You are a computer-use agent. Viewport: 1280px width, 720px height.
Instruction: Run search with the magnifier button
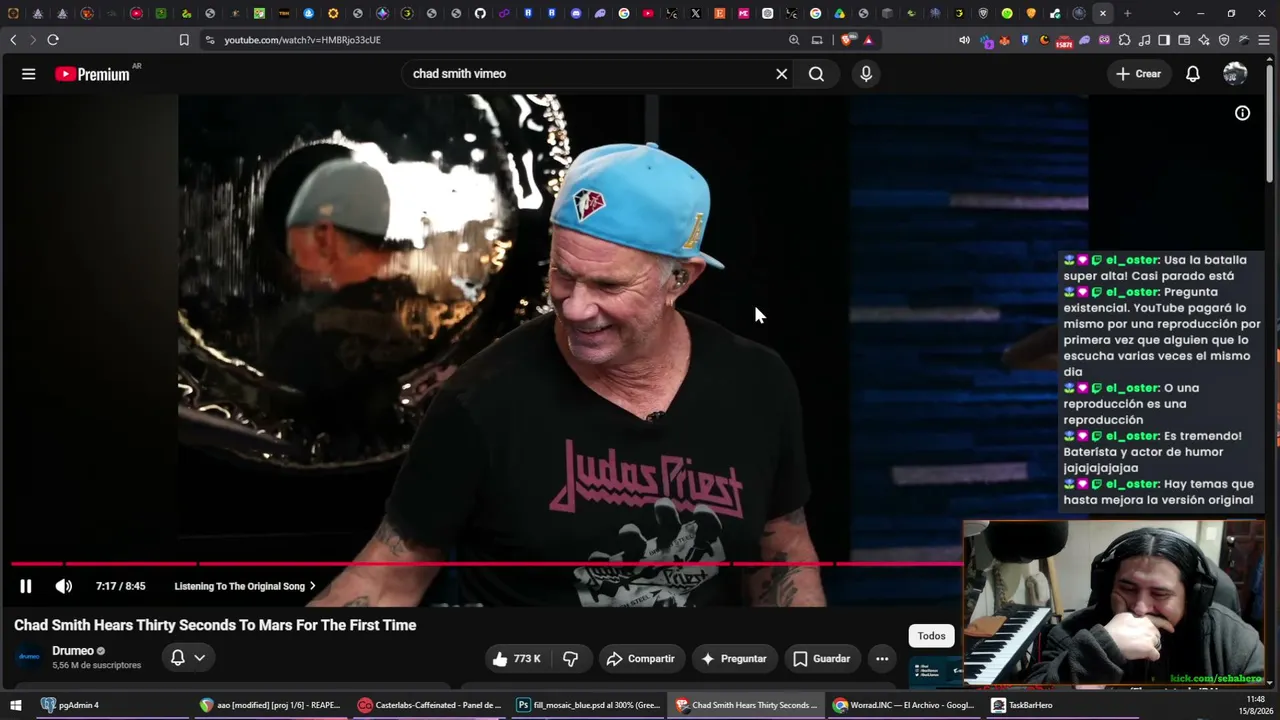tap(817, 74)
